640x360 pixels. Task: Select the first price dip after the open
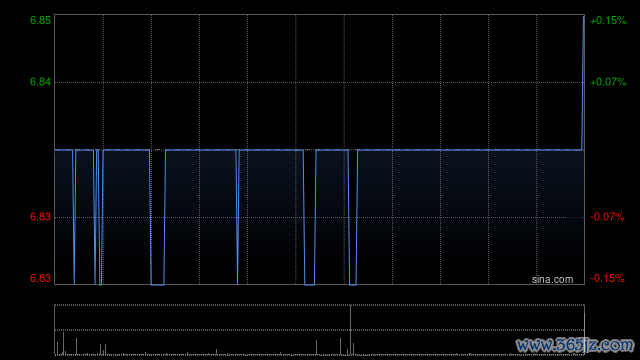coord(74,217)
